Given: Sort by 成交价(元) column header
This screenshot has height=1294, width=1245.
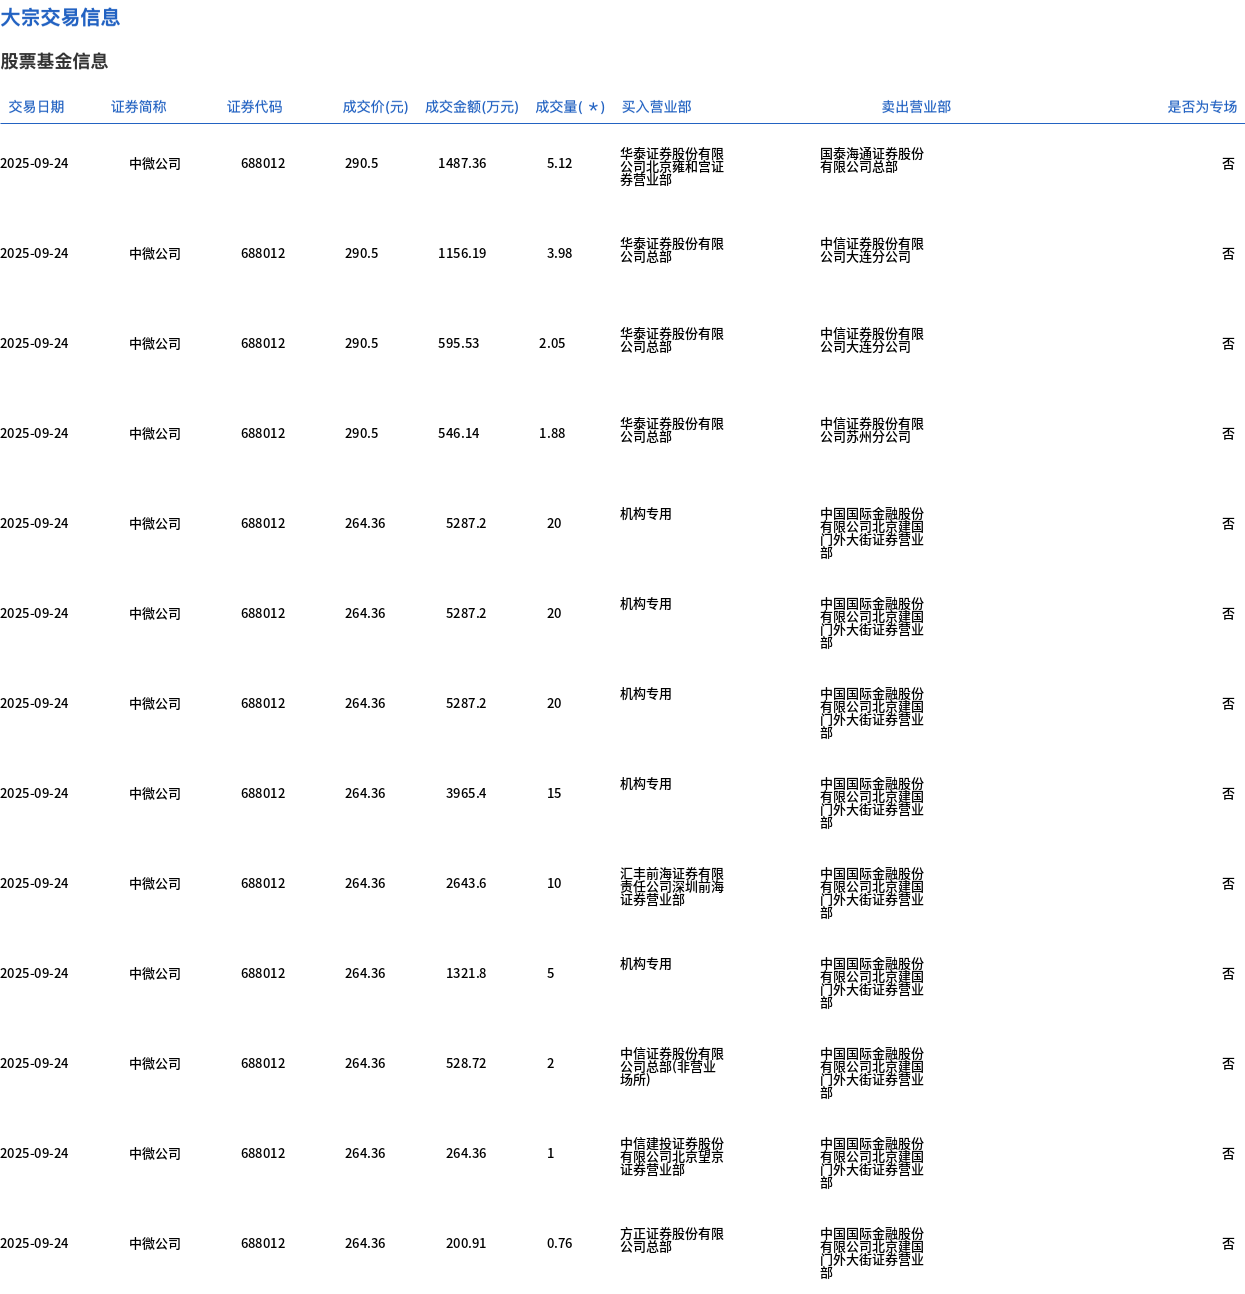Looking at the screenshot, I should pyautogui.click(x=375, y=107).
